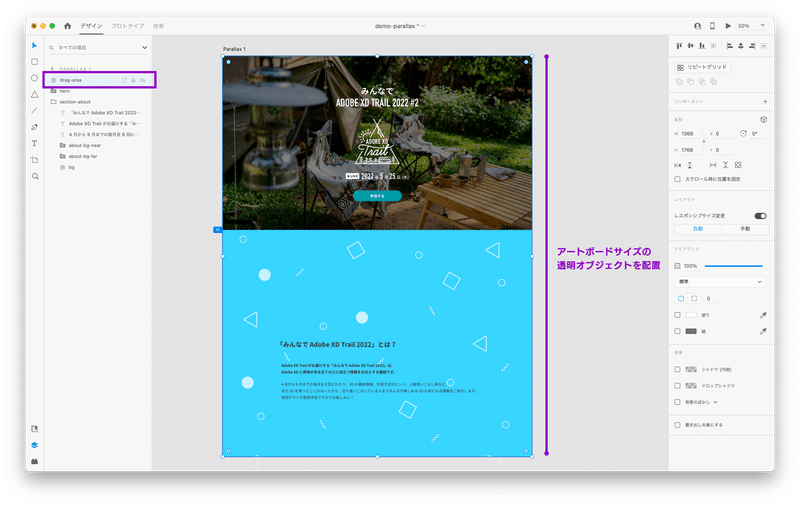Select the Rectangle tool
Viewport: 800px width, 505px height.
pos(34,62)
